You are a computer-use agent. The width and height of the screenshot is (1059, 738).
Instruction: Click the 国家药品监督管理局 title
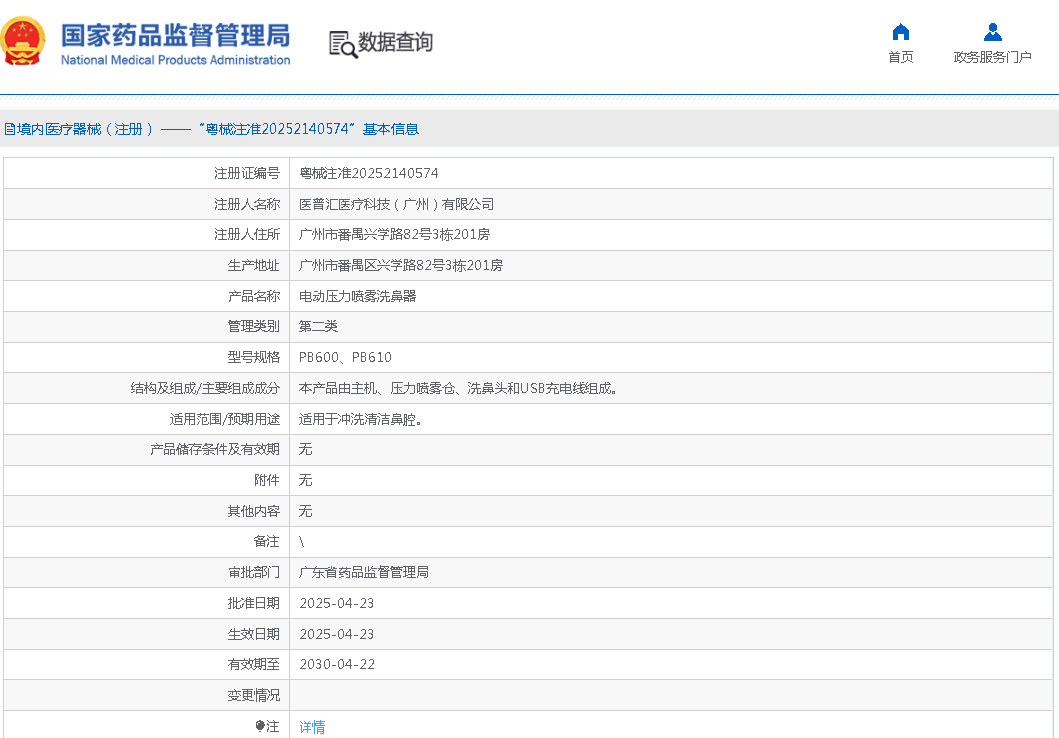click(176, 35)
